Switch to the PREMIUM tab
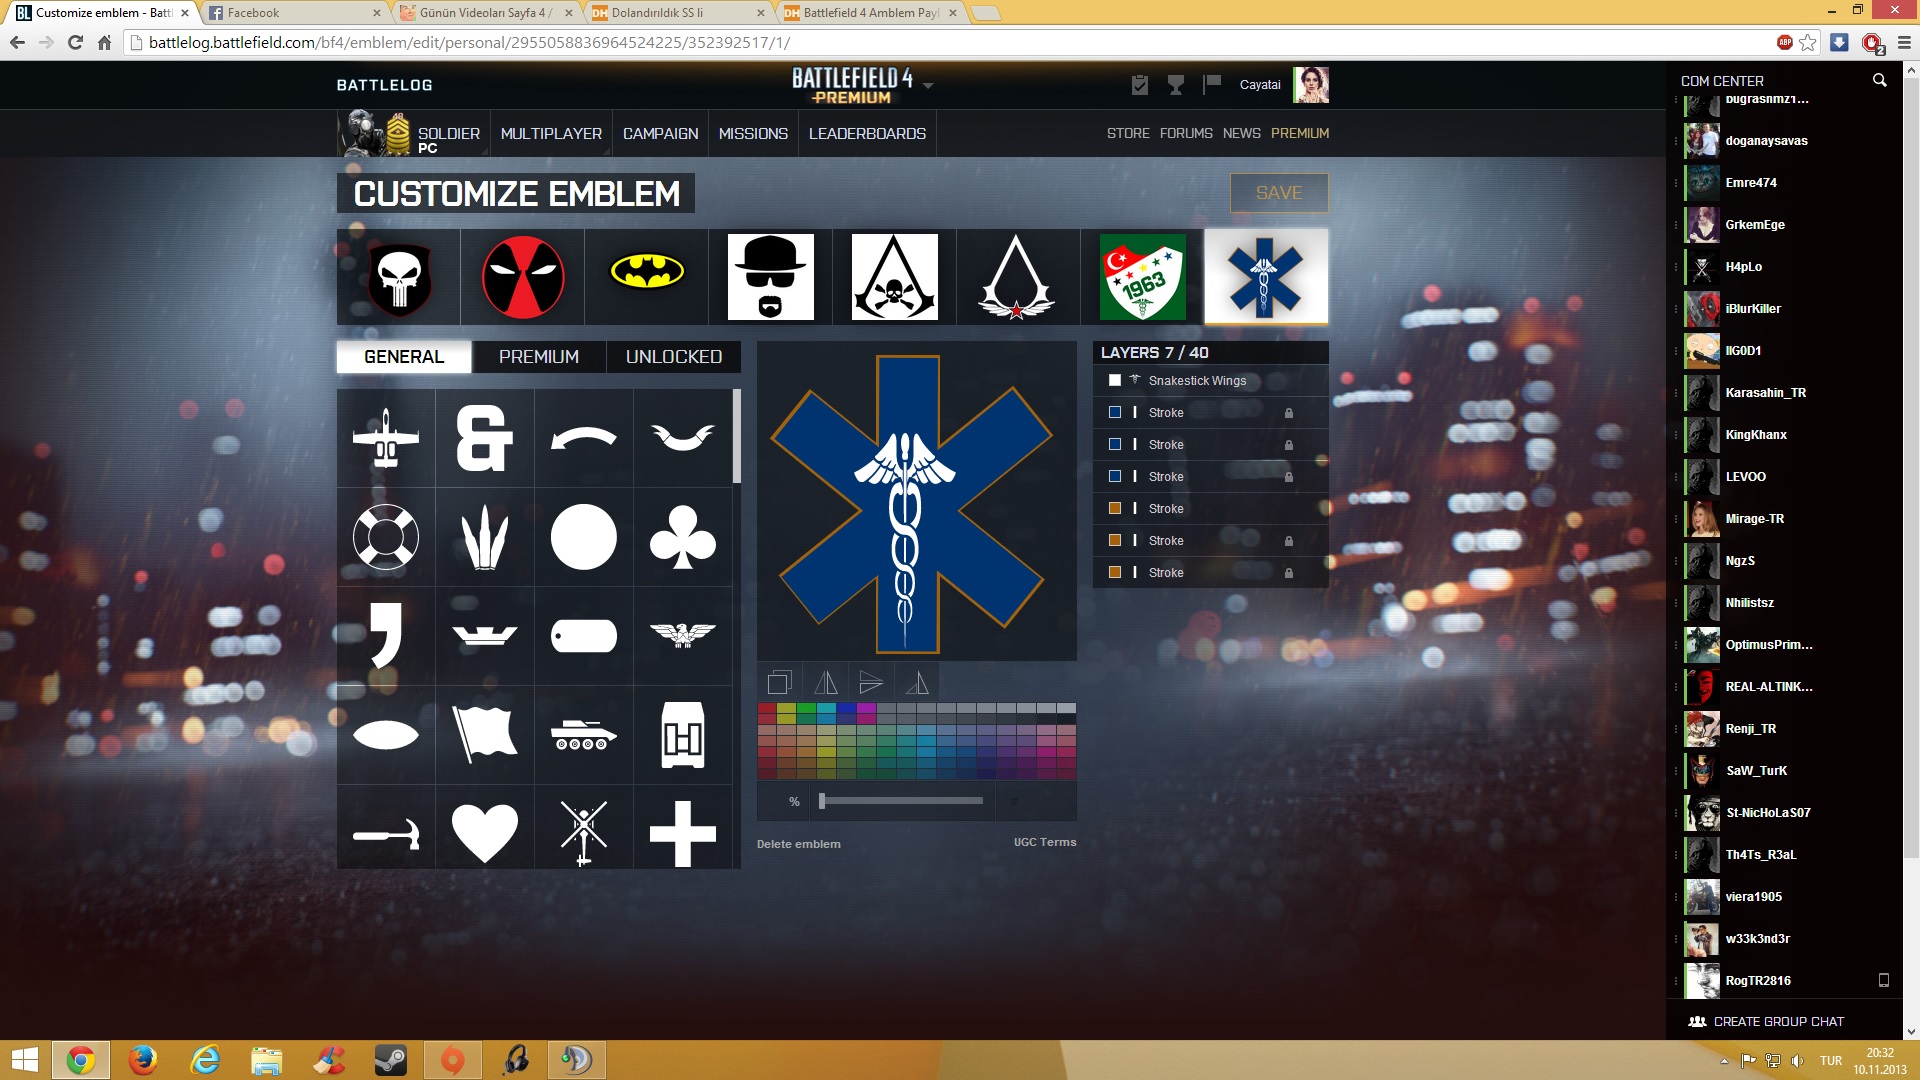This screenshot has width=1920, height=1080. (x=538, y=356)
